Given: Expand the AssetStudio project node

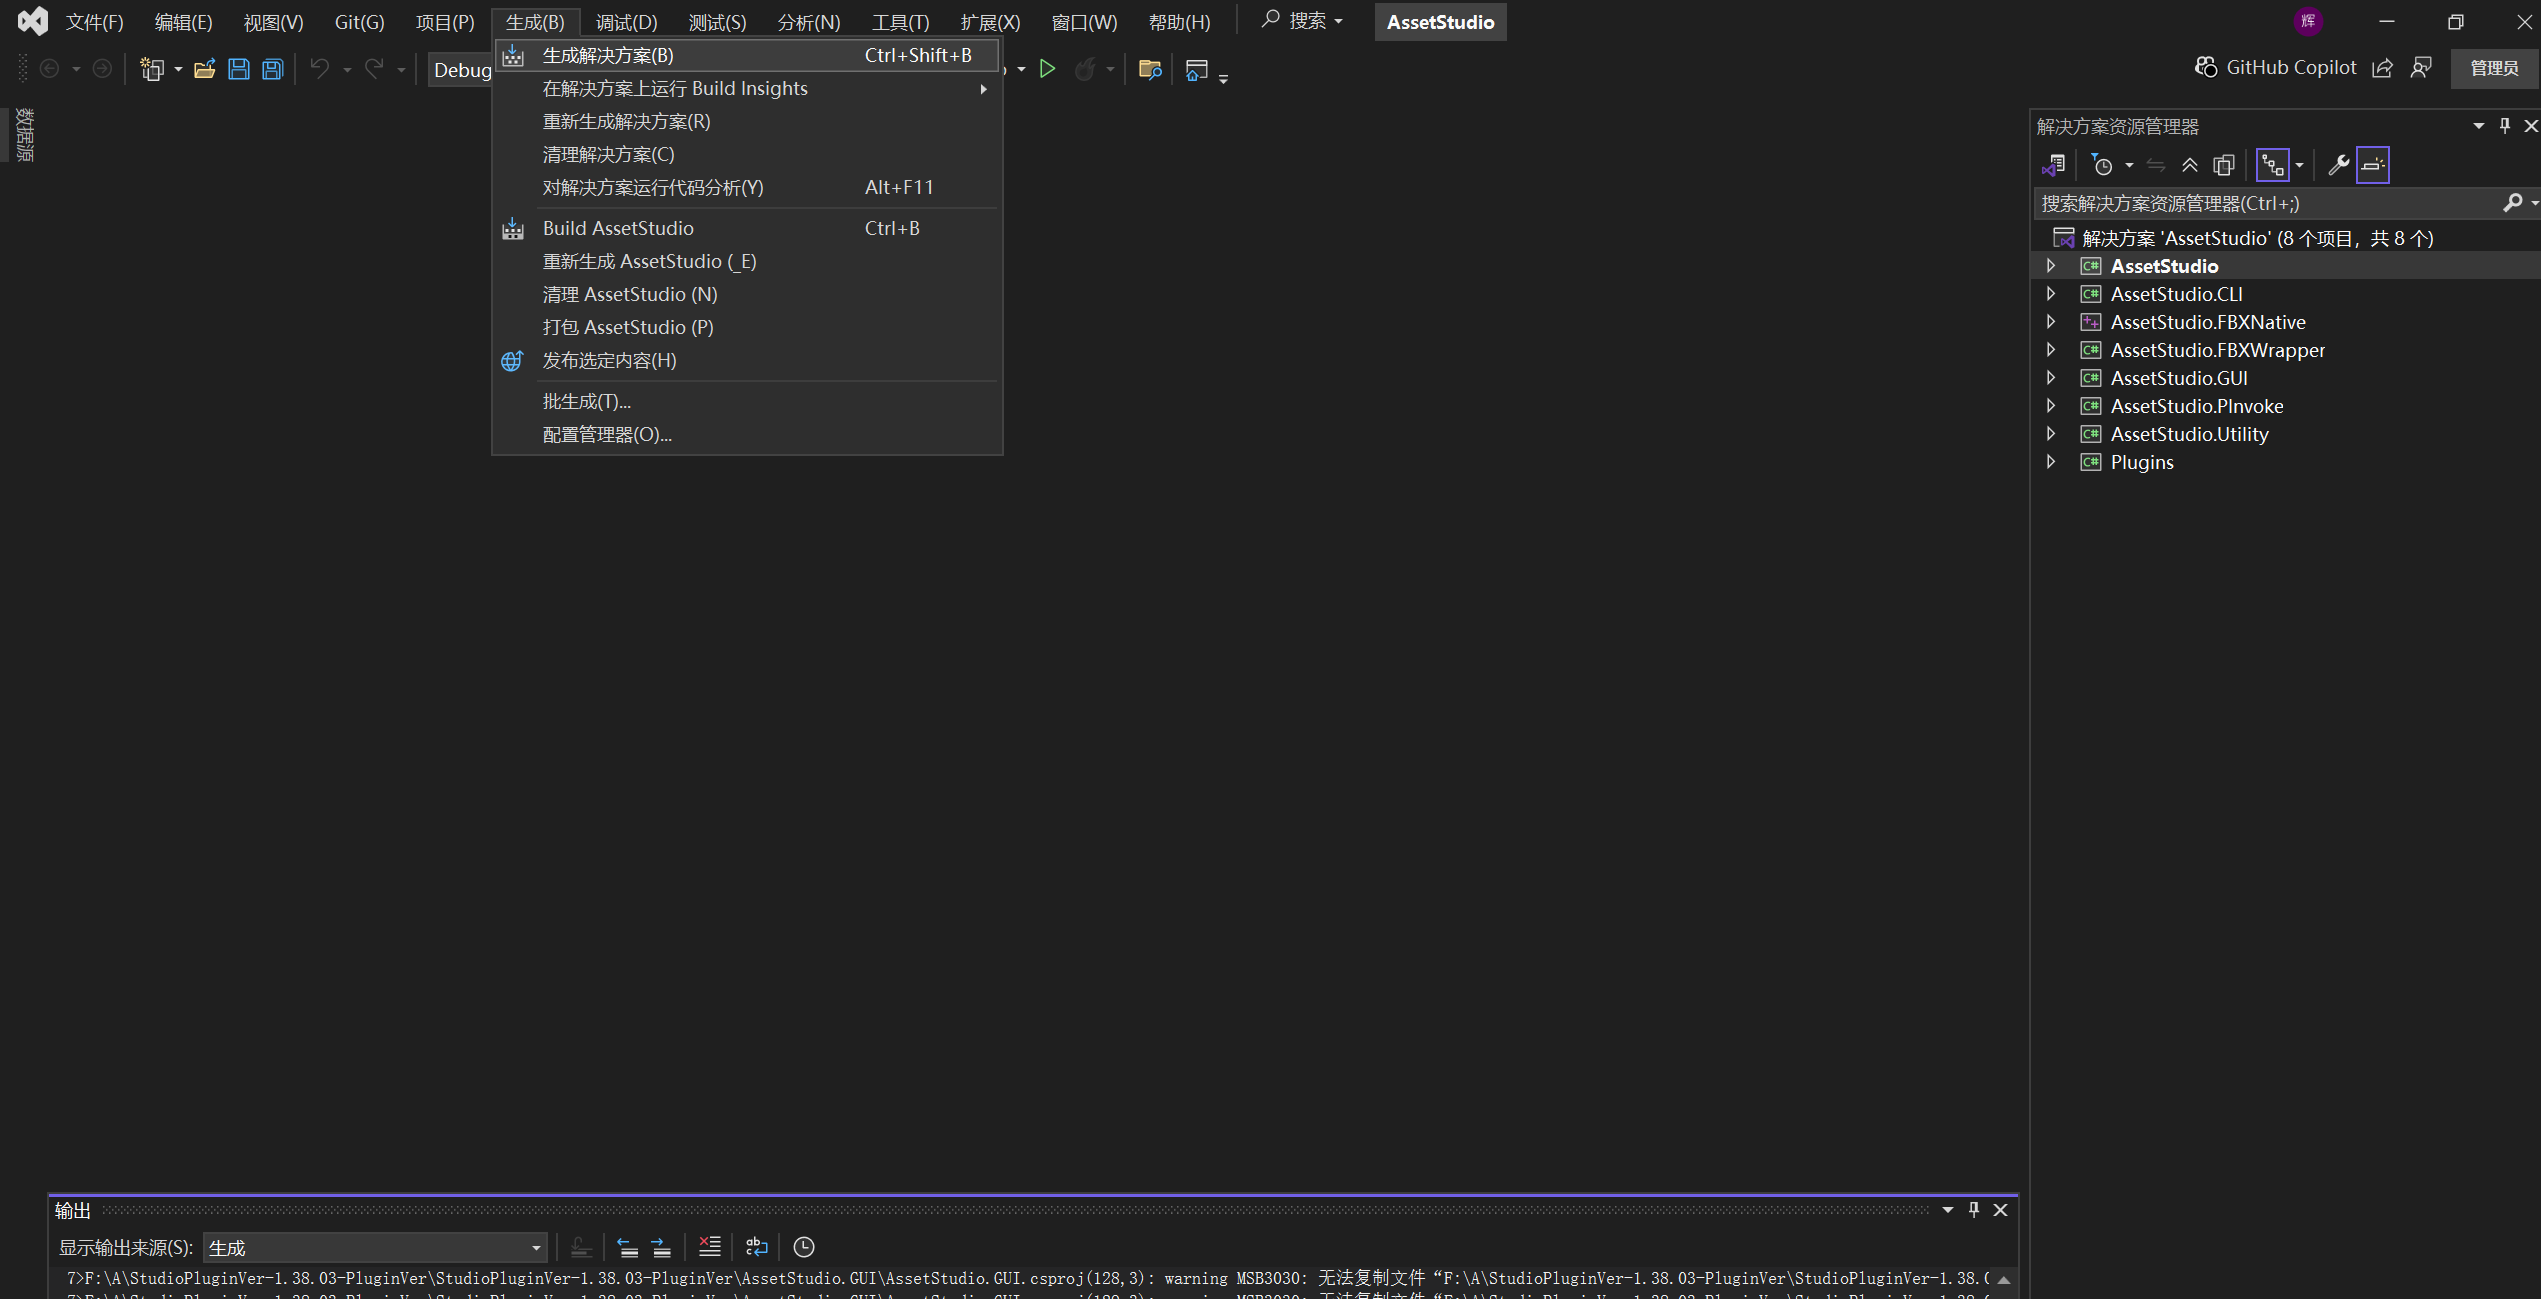Looking at the screenshot, I should (x=2050, y=266).
